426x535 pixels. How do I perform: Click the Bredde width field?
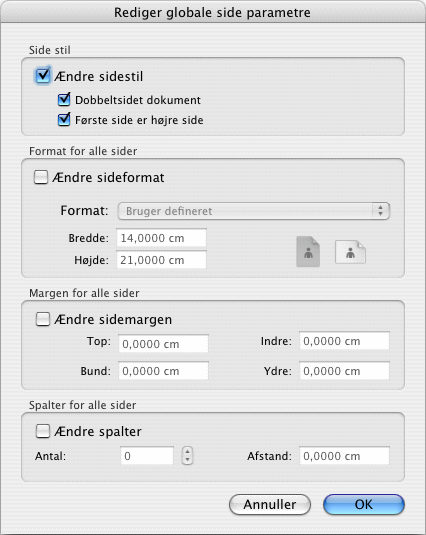coord(161,238)
